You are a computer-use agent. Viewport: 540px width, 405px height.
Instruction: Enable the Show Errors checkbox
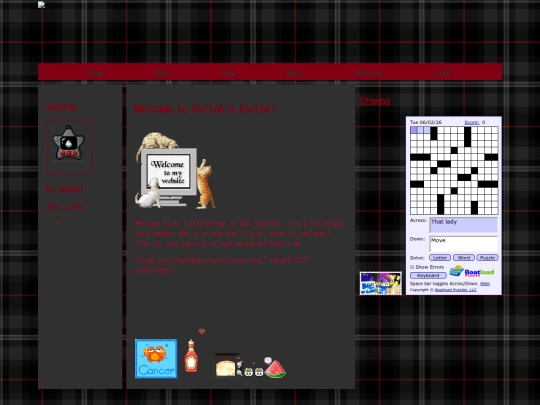(x=412, y=267)
